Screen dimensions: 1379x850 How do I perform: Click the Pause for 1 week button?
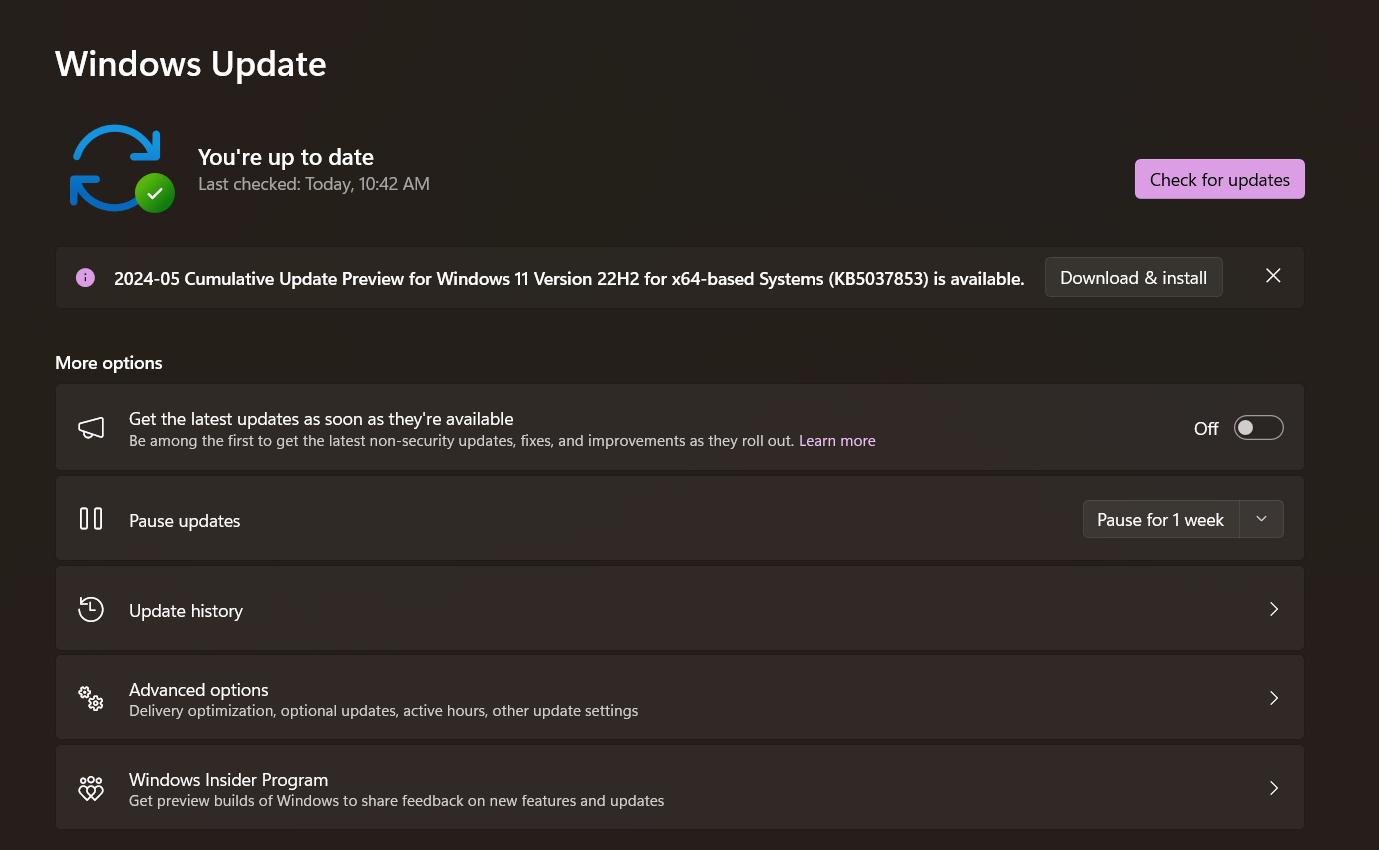click(x=1160, y=520)
